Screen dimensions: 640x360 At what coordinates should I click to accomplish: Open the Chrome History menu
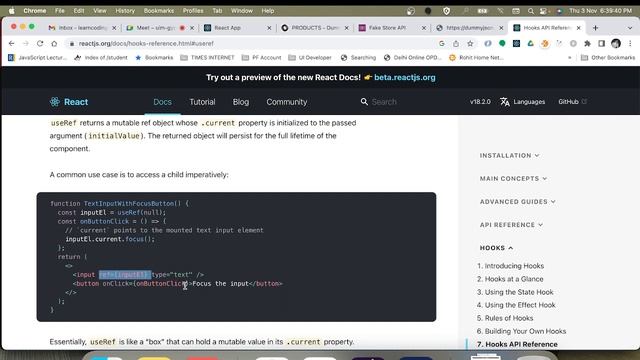pyautogui.click(x=125, y=11)
